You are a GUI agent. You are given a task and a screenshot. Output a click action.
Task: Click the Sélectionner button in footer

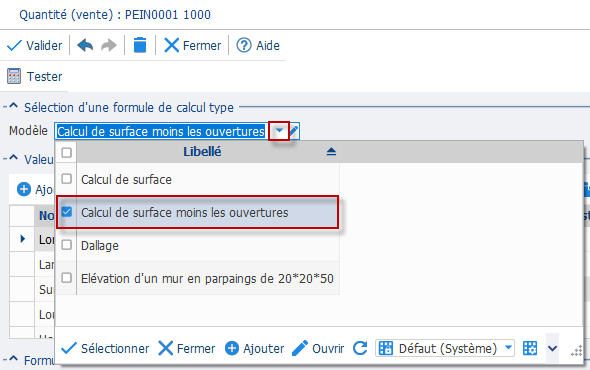coord(105,348)
